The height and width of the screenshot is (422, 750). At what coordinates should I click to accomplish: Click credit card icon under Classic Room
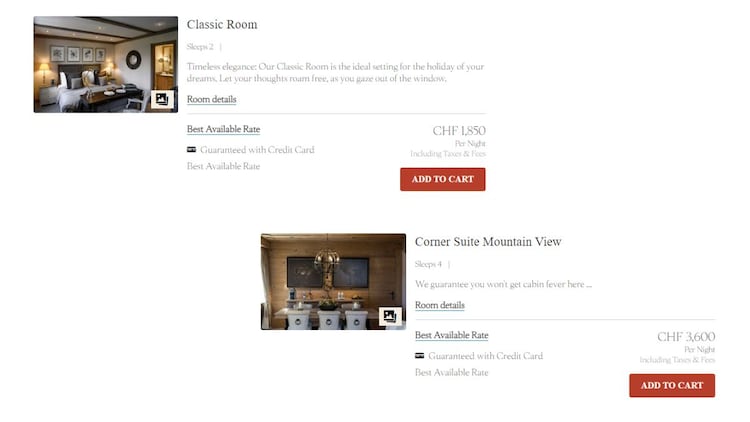coord(191,150)
